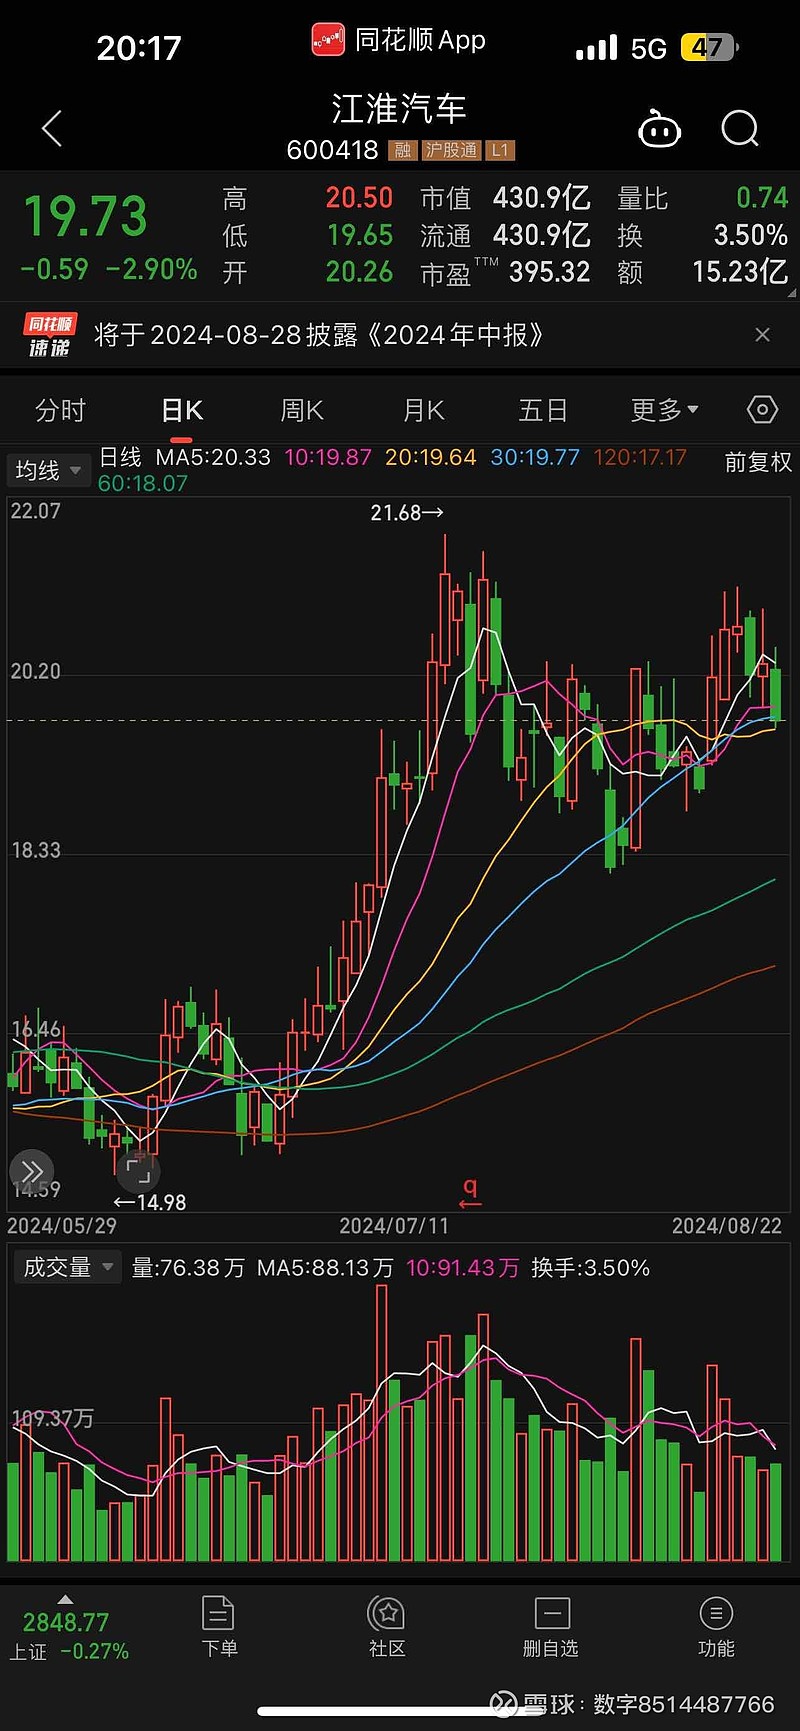This screenshot has width=800, height=1731.
Task: Open the 成交量 indicator dropdown
Action: [x=66, y=1268]
